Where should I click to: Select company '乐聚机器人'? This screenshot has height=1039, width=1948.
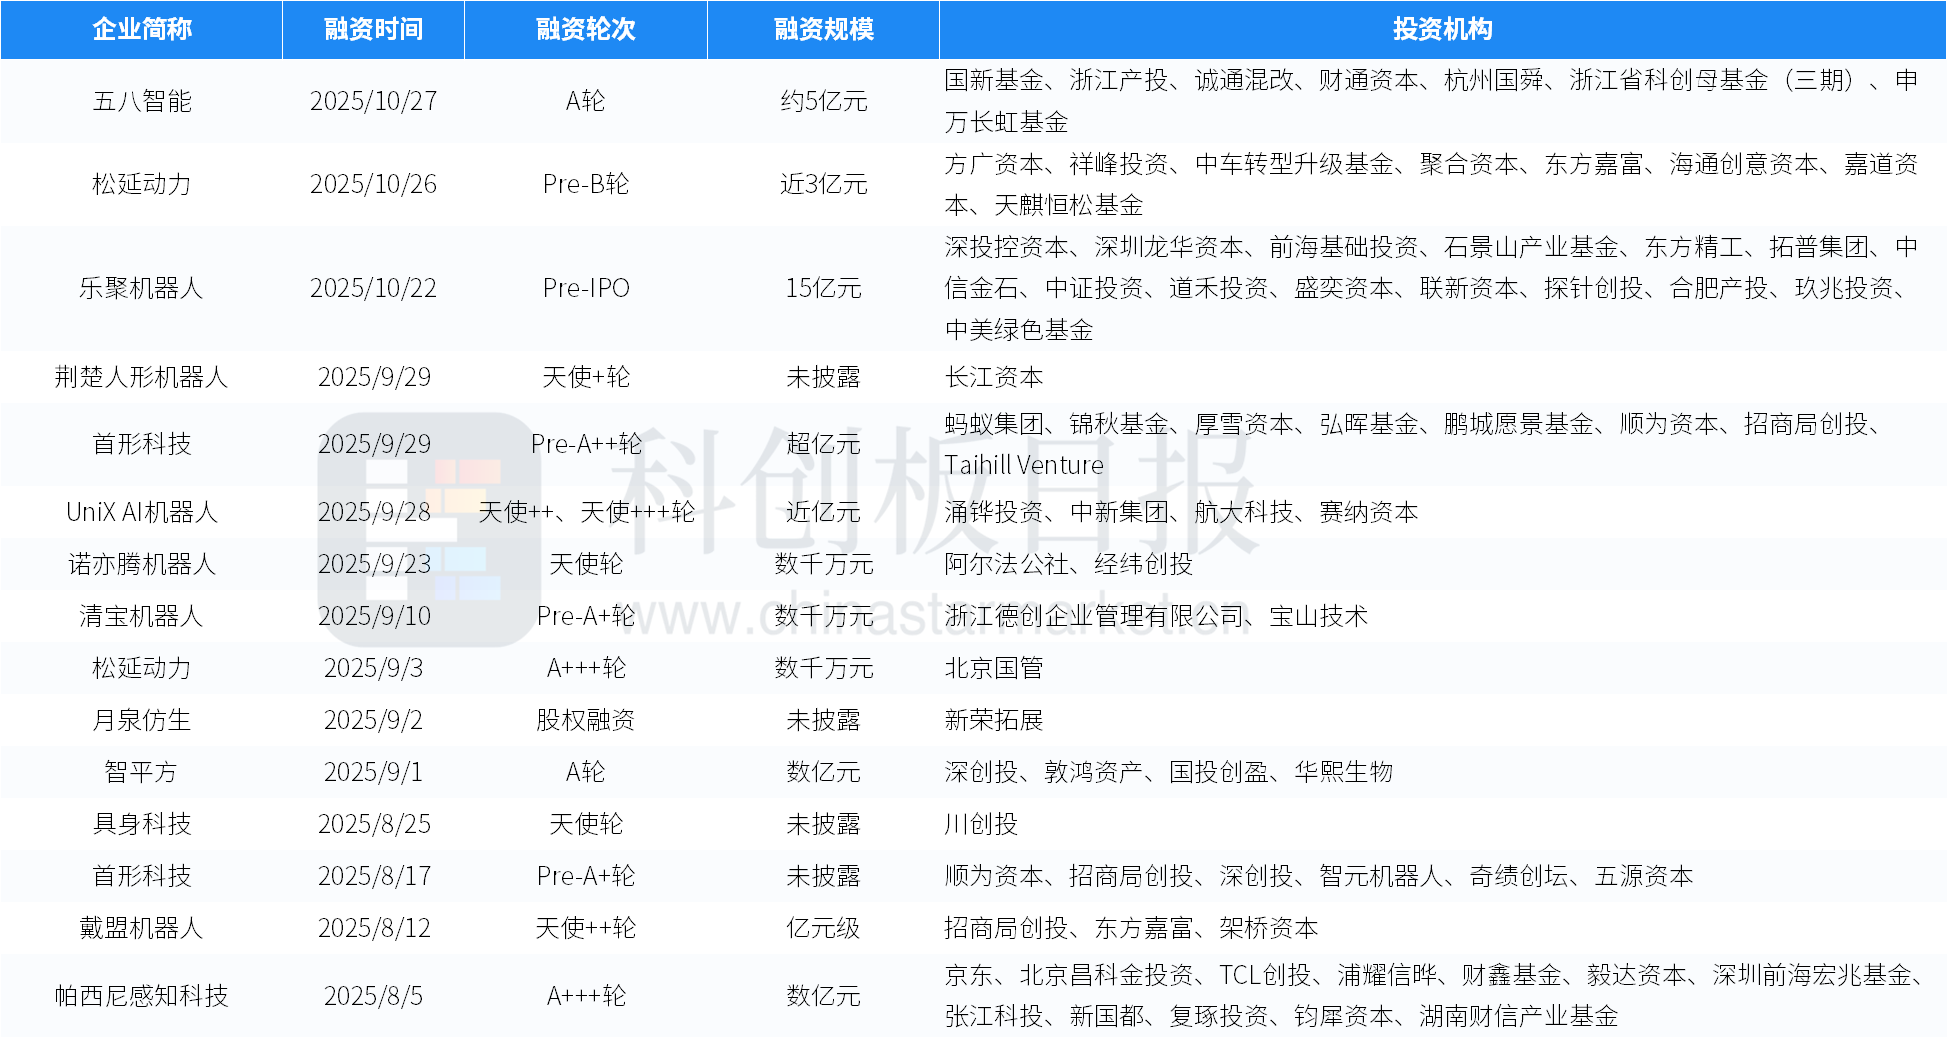tap(142, 288)
